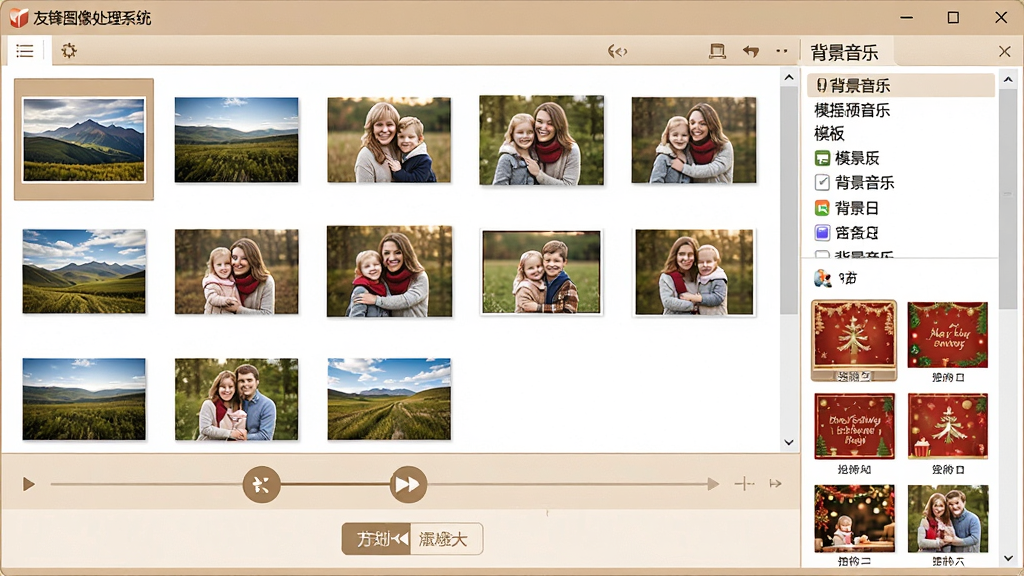1024x576 pixels.
Task: Toggle the 背景音乐 checkbox in the side panel
Action: pyautogui.click(x=822, y=183)
